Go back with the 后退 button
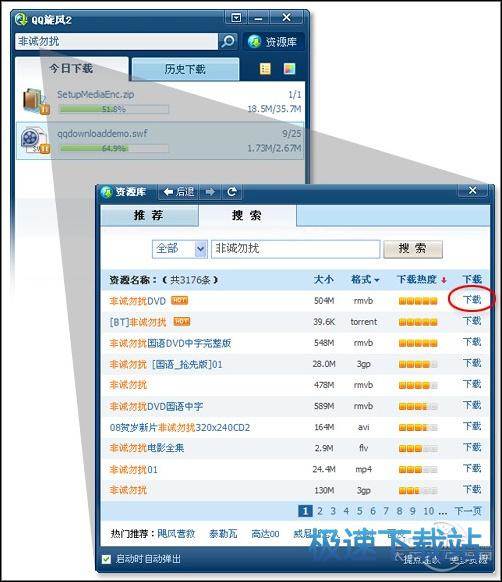Image resolution: width=502 pixels, height=582 pixels. 179,192
